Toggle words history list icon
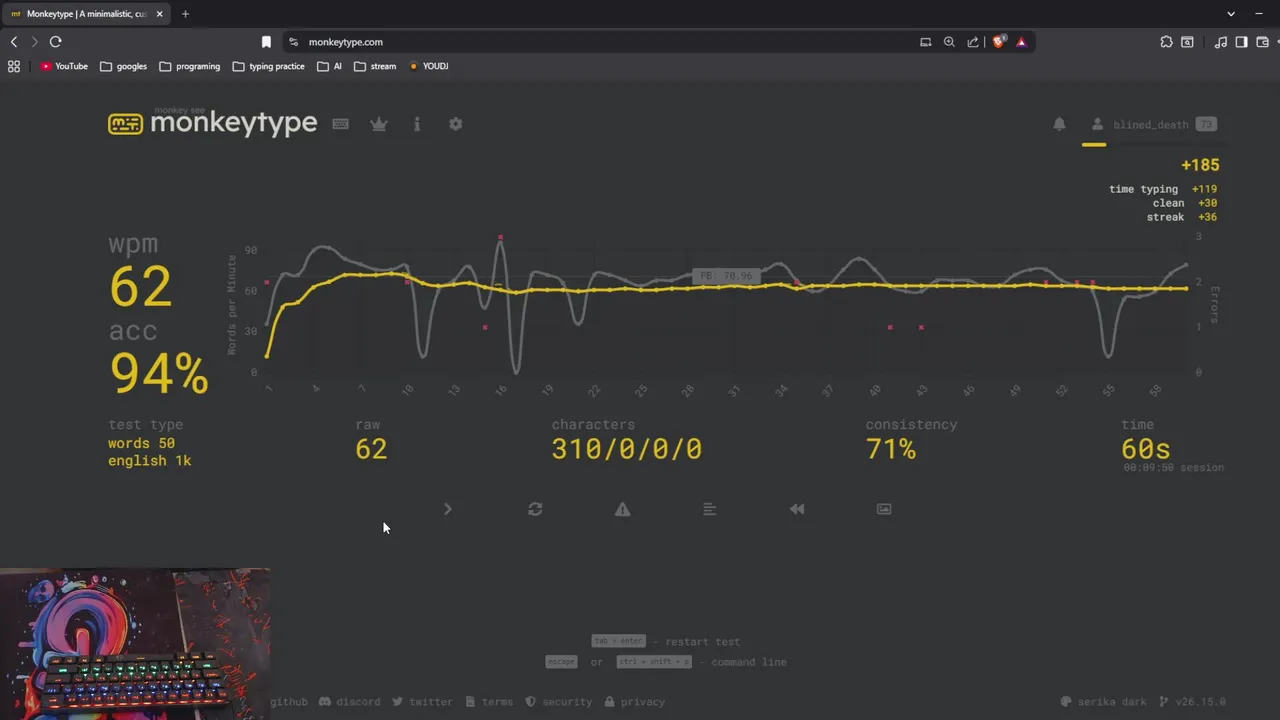The image size is (1280, 720). [709, 509]
